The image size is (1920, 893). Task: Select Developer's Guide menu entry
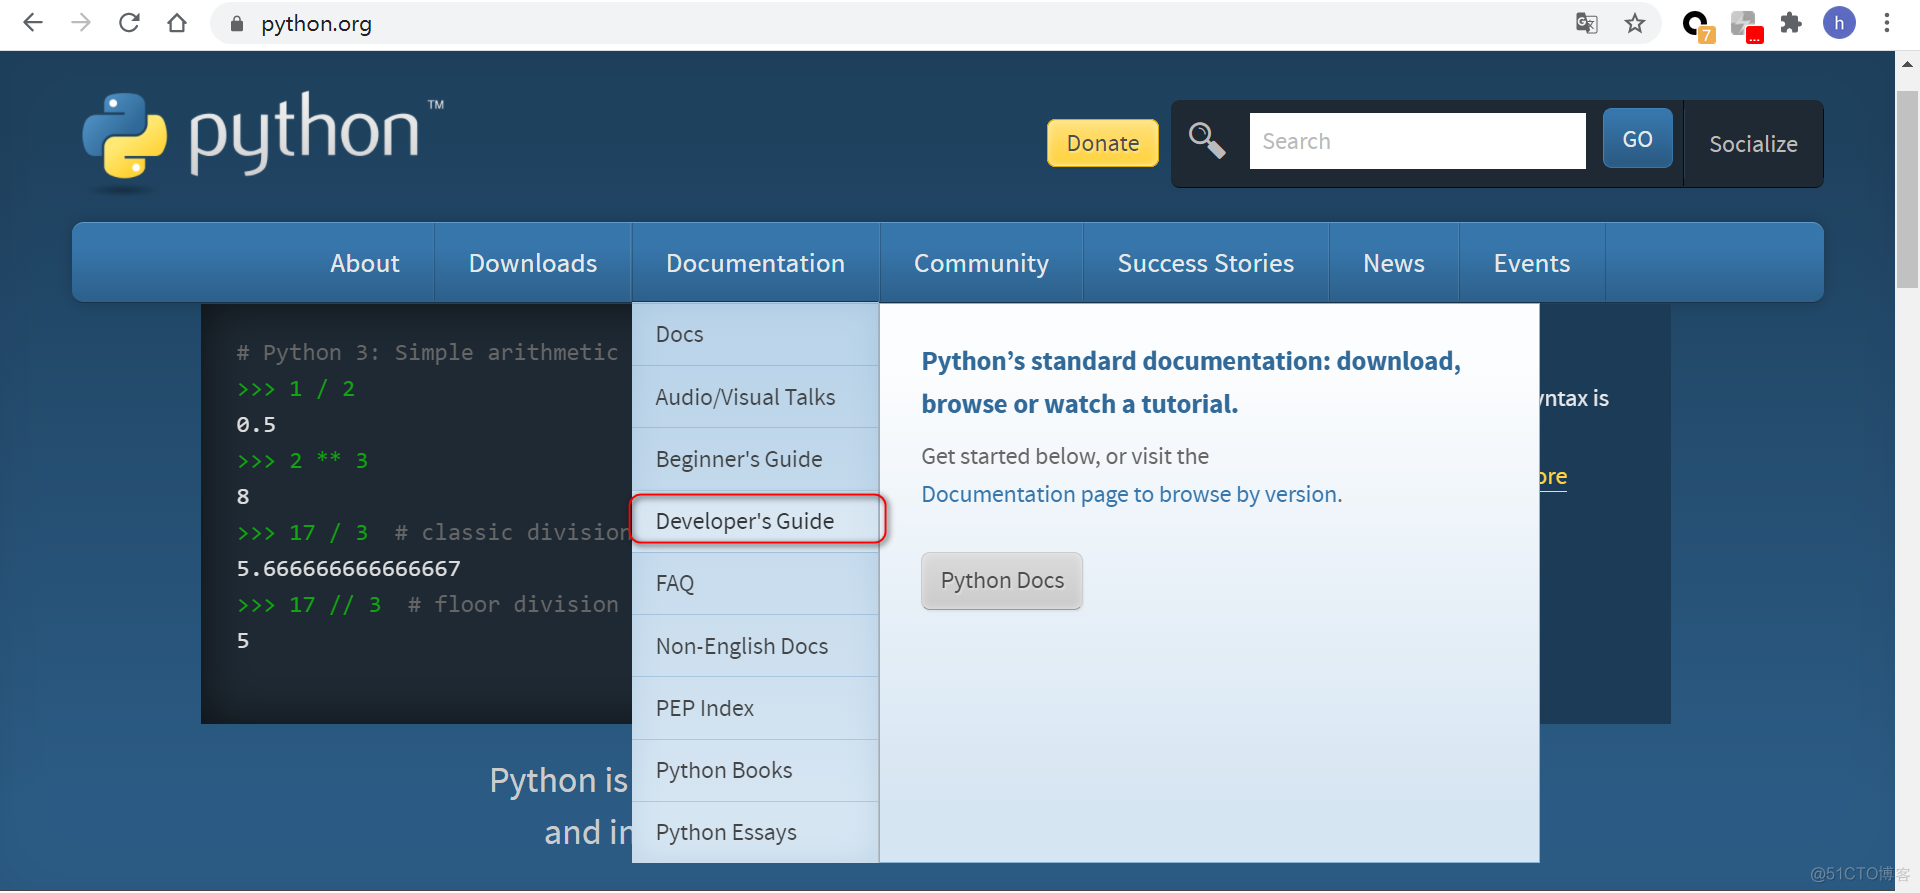click(755, 521)
